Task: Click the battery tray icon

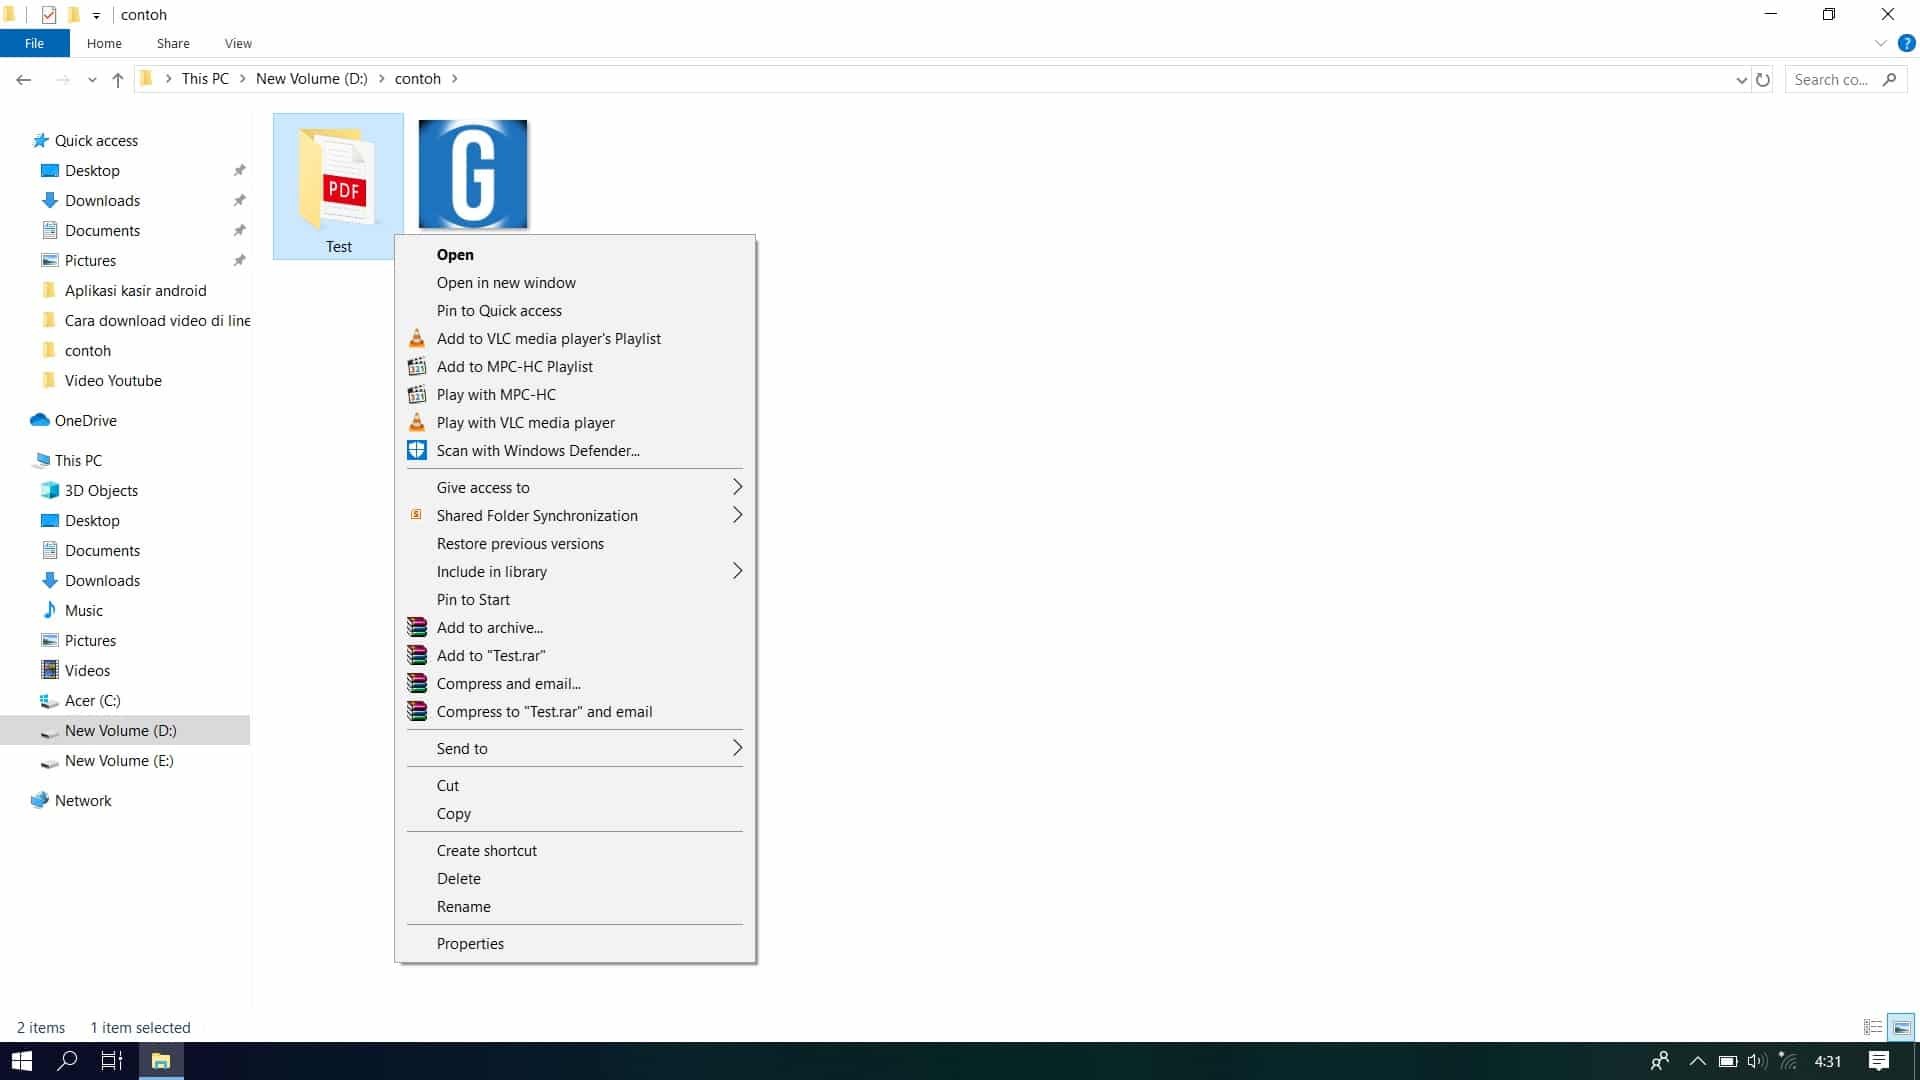Action: [x=1727, y=1061]
